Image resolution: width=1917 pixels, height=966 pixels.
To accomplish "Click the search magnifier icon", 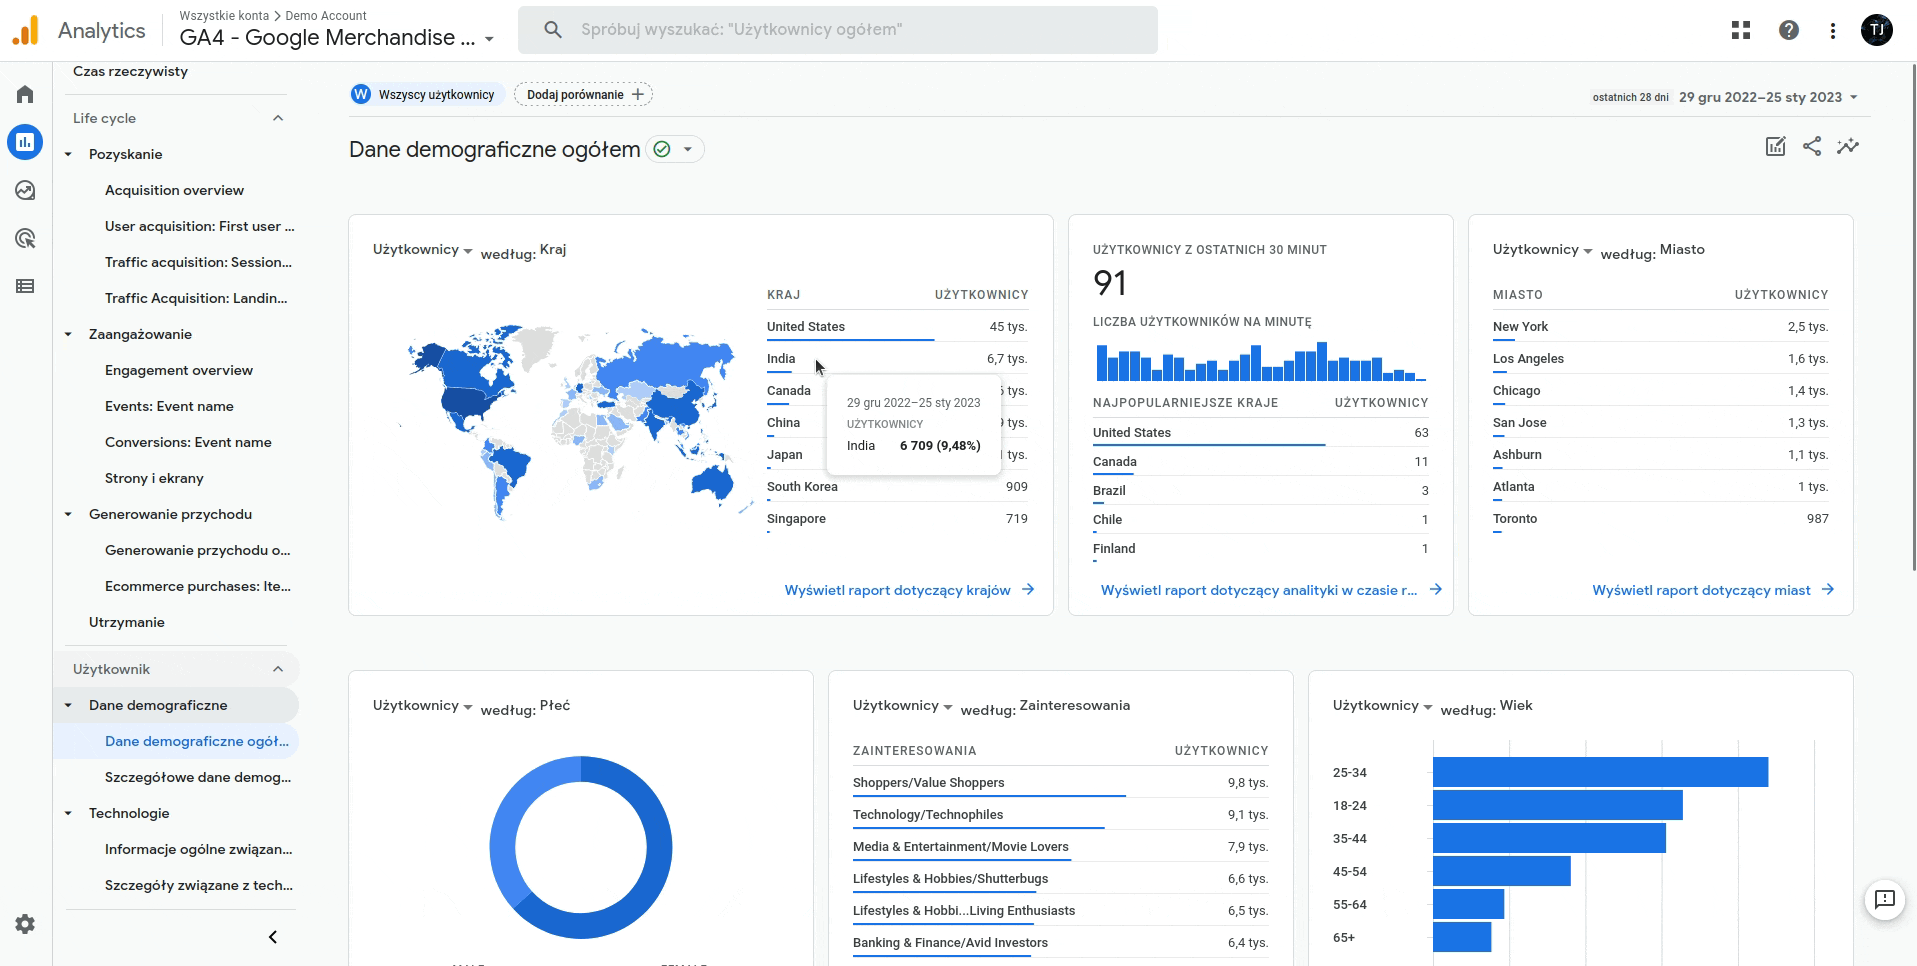I will 553,30.
